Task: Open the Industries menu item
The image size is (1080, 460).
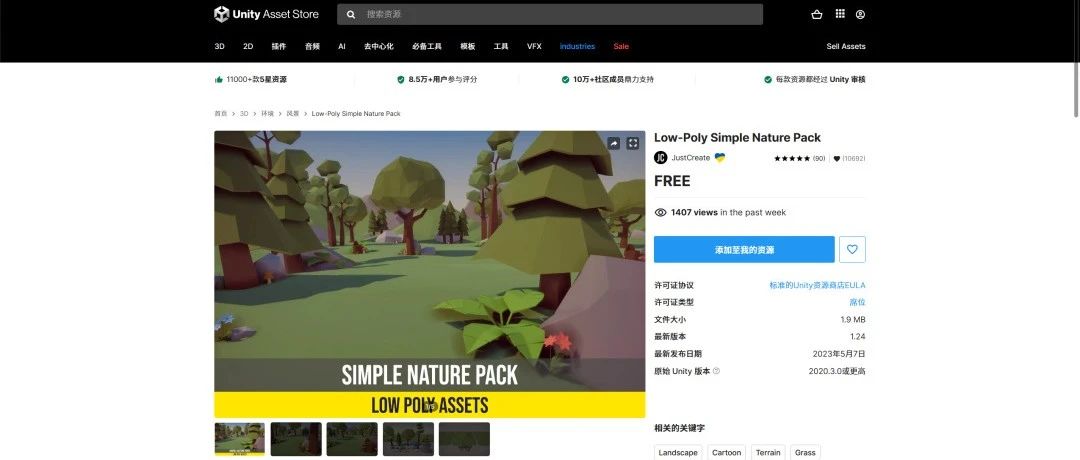Action: (577, 46)
